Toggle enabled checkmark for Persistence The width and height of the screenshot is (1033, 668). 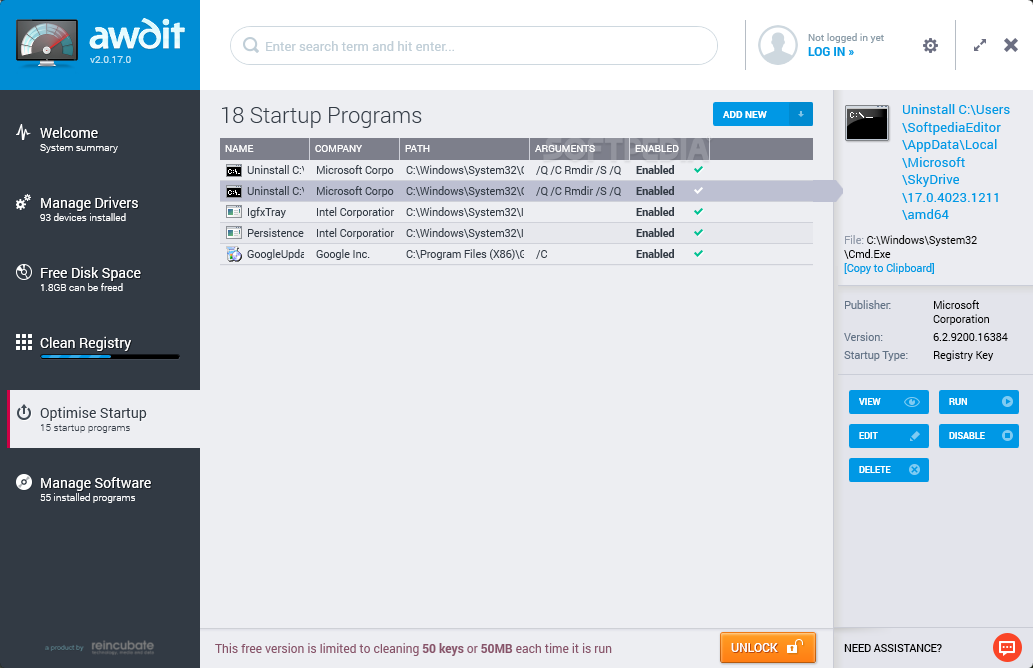(698, 233)
